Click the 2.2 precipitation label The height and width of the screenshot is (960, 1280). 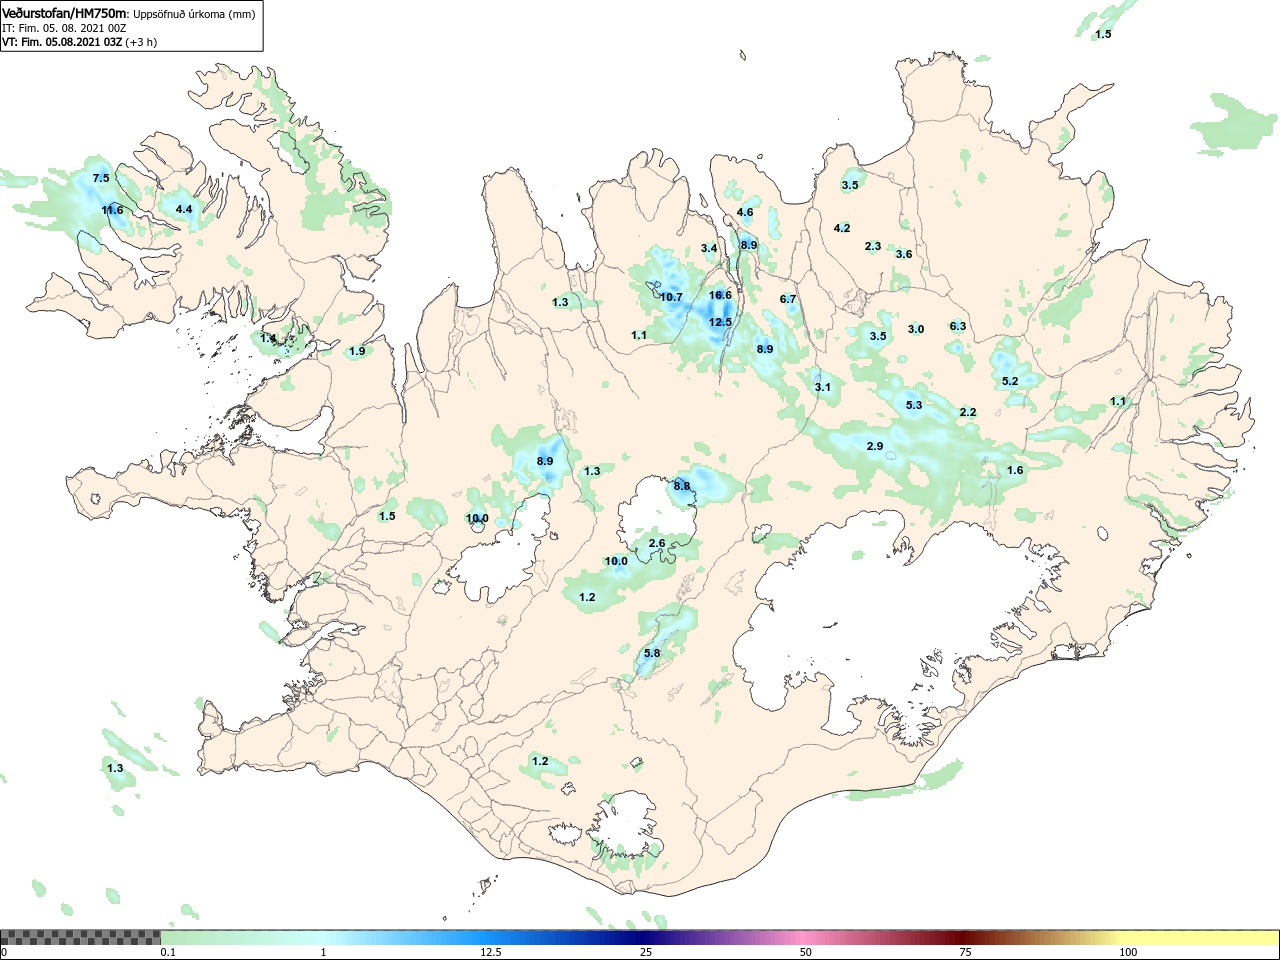click(968, 412)
